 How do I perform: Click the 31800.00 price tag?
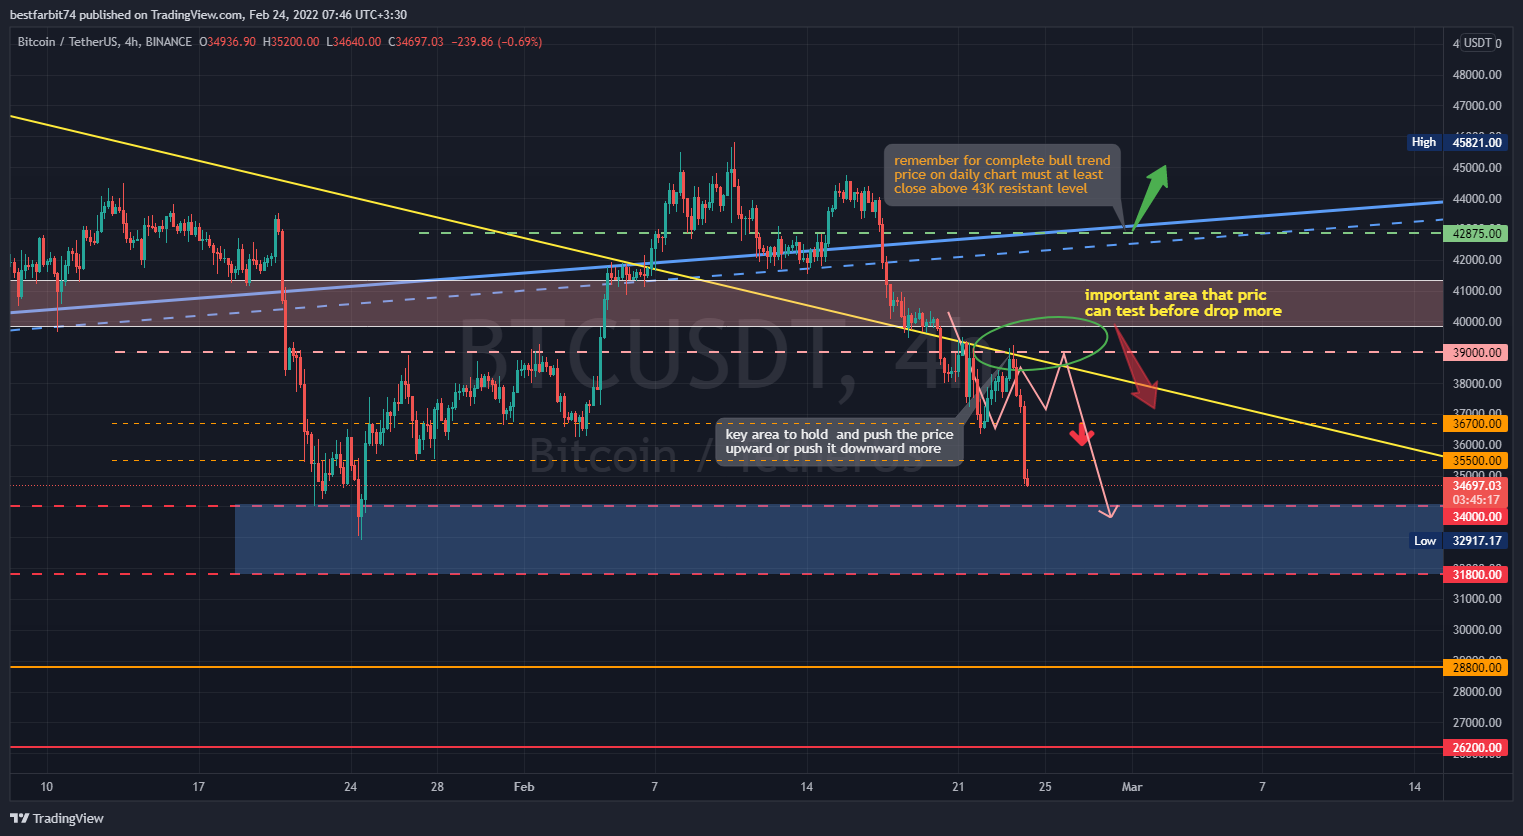click(1476, 574)
